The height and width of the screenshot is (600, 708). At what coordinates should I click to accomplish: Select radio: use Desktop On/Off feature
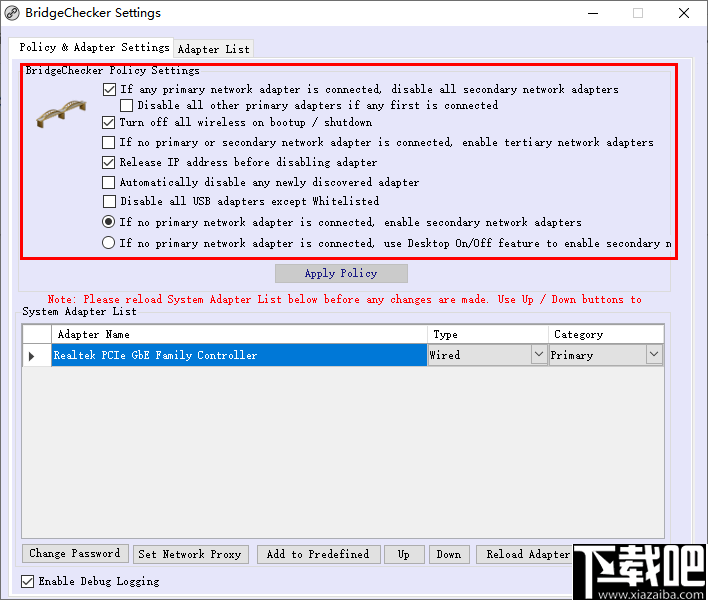108,243
